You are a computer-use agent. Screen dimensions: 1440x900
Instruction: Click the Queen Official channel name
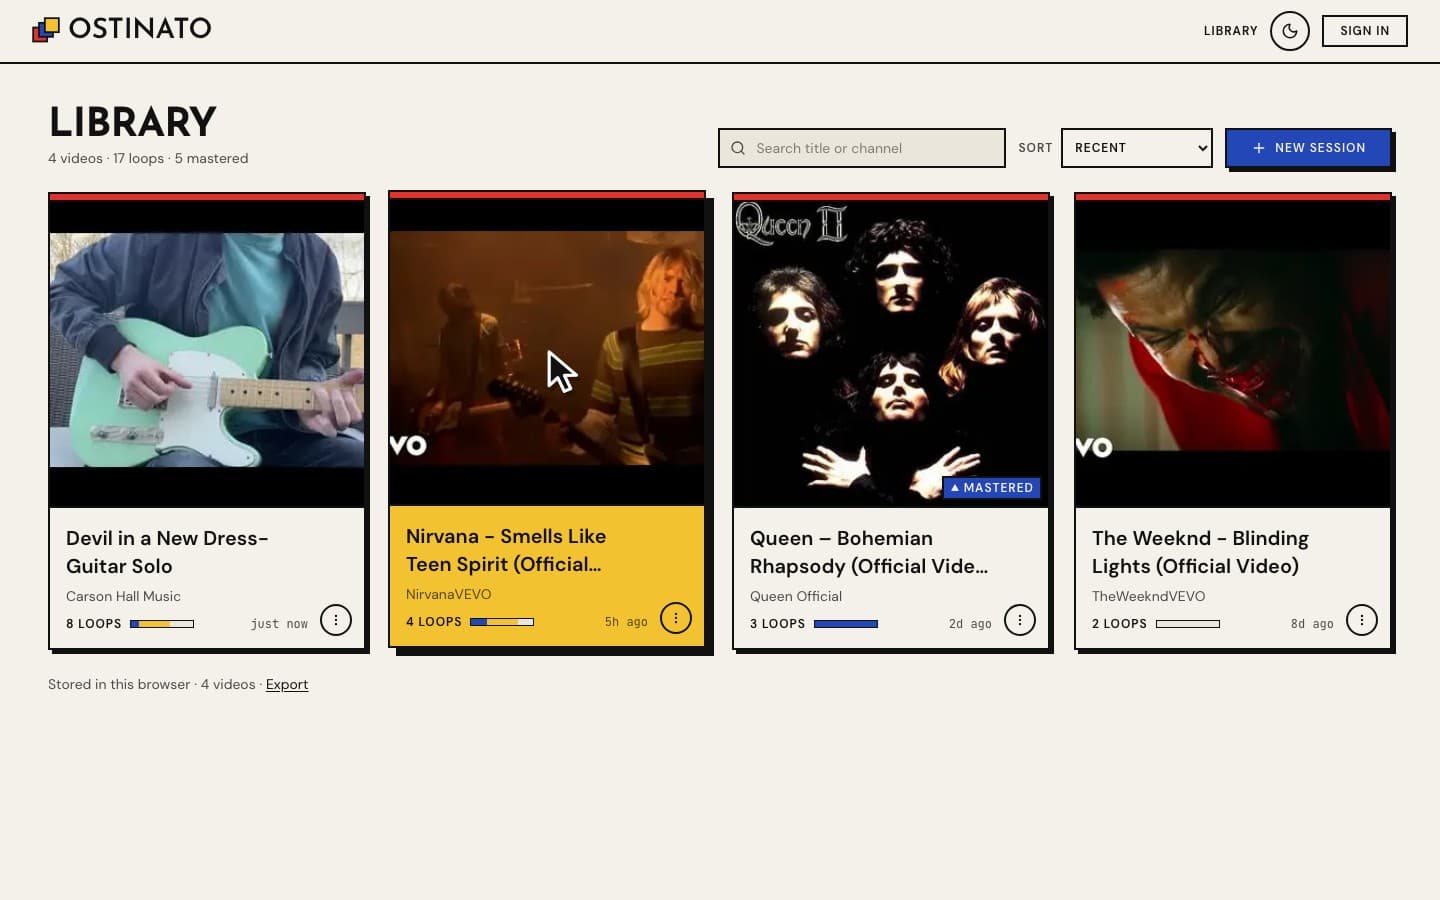(x=796, y=596)
